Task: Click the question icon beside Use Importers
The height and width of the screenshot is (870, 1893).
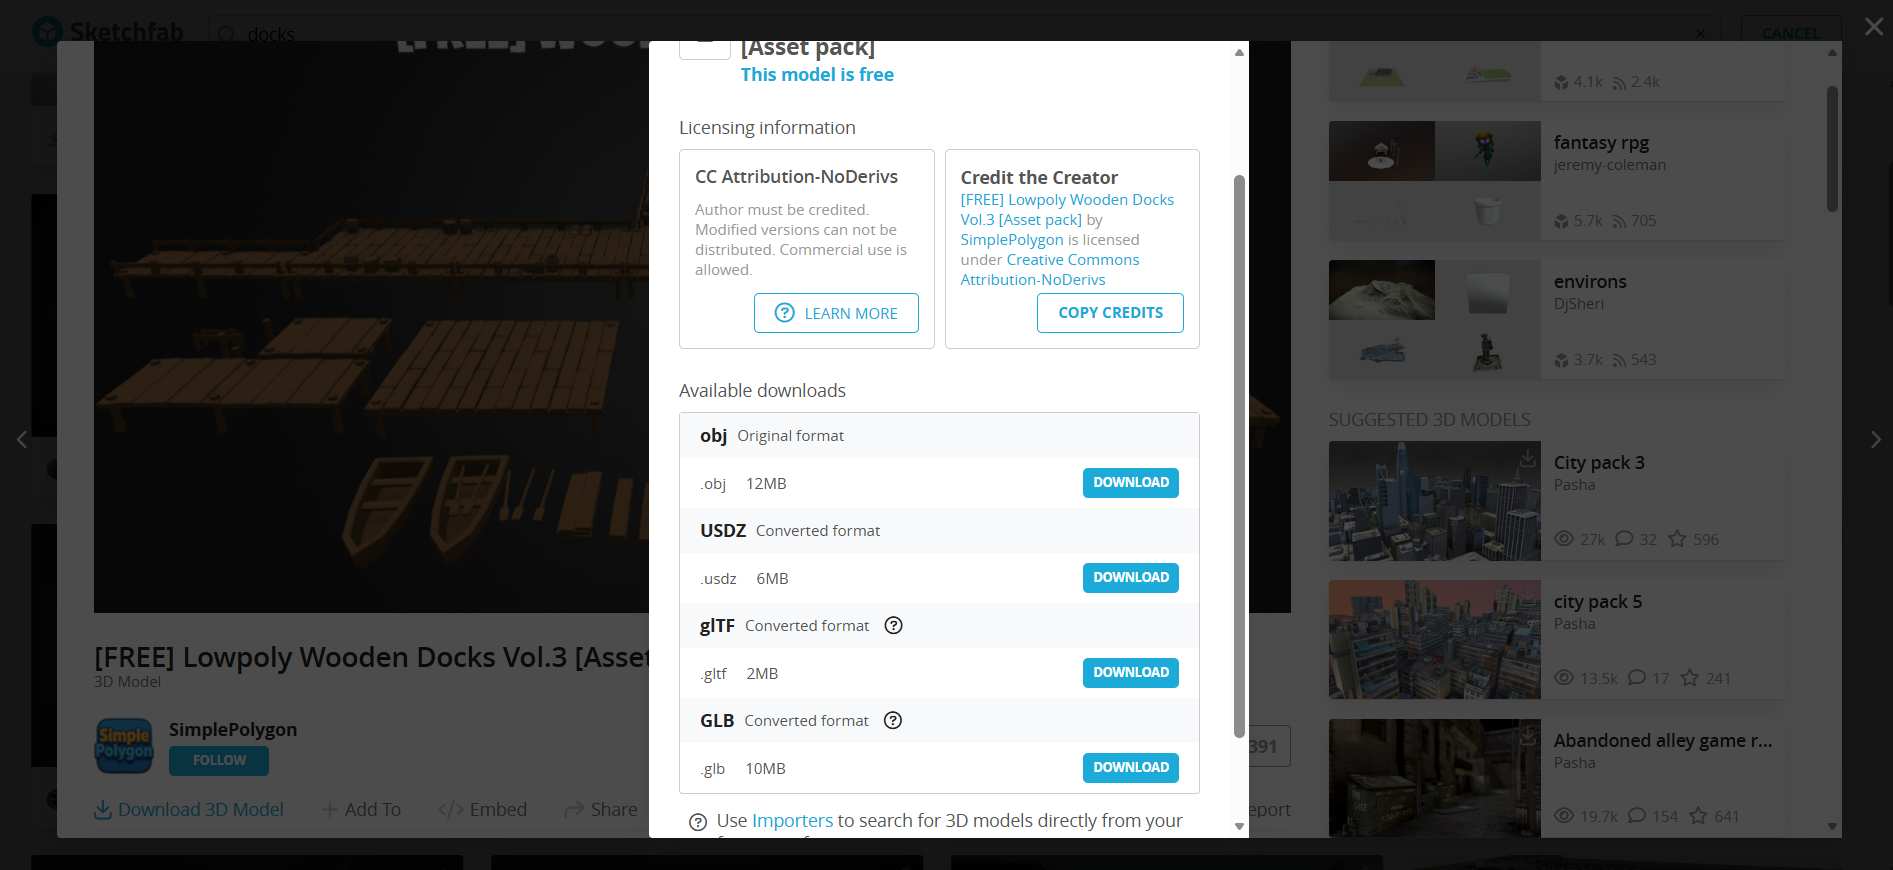Action: coord(698,822)
